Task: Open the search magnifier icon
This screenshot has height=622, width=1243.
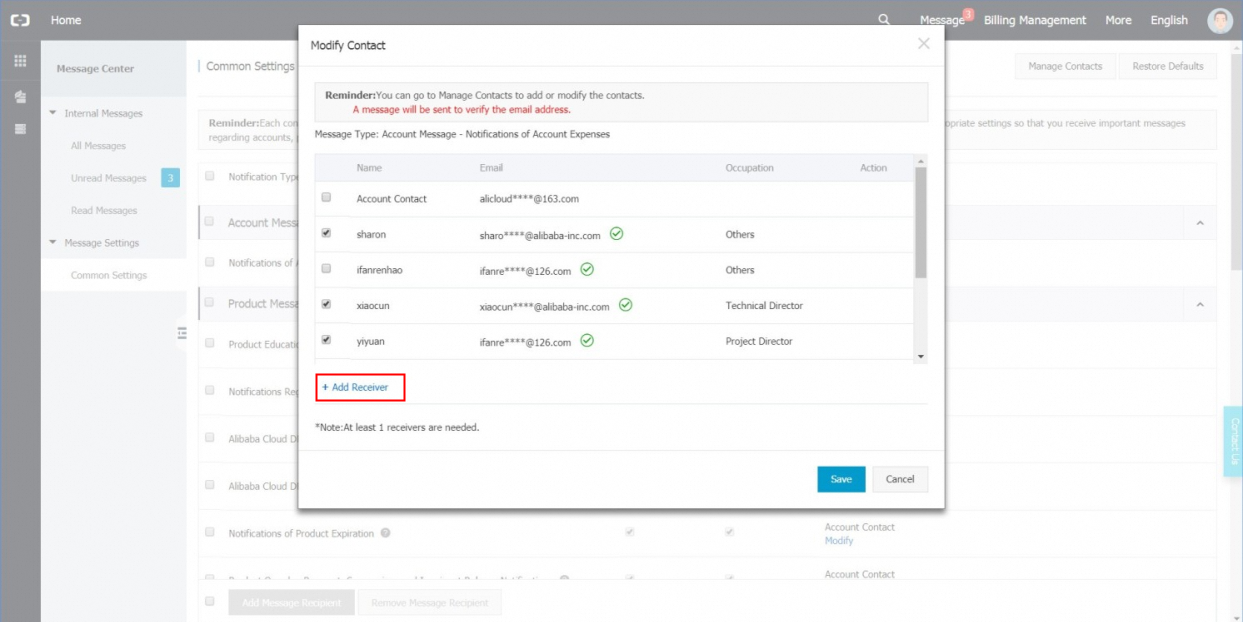Action: [883, 20]
